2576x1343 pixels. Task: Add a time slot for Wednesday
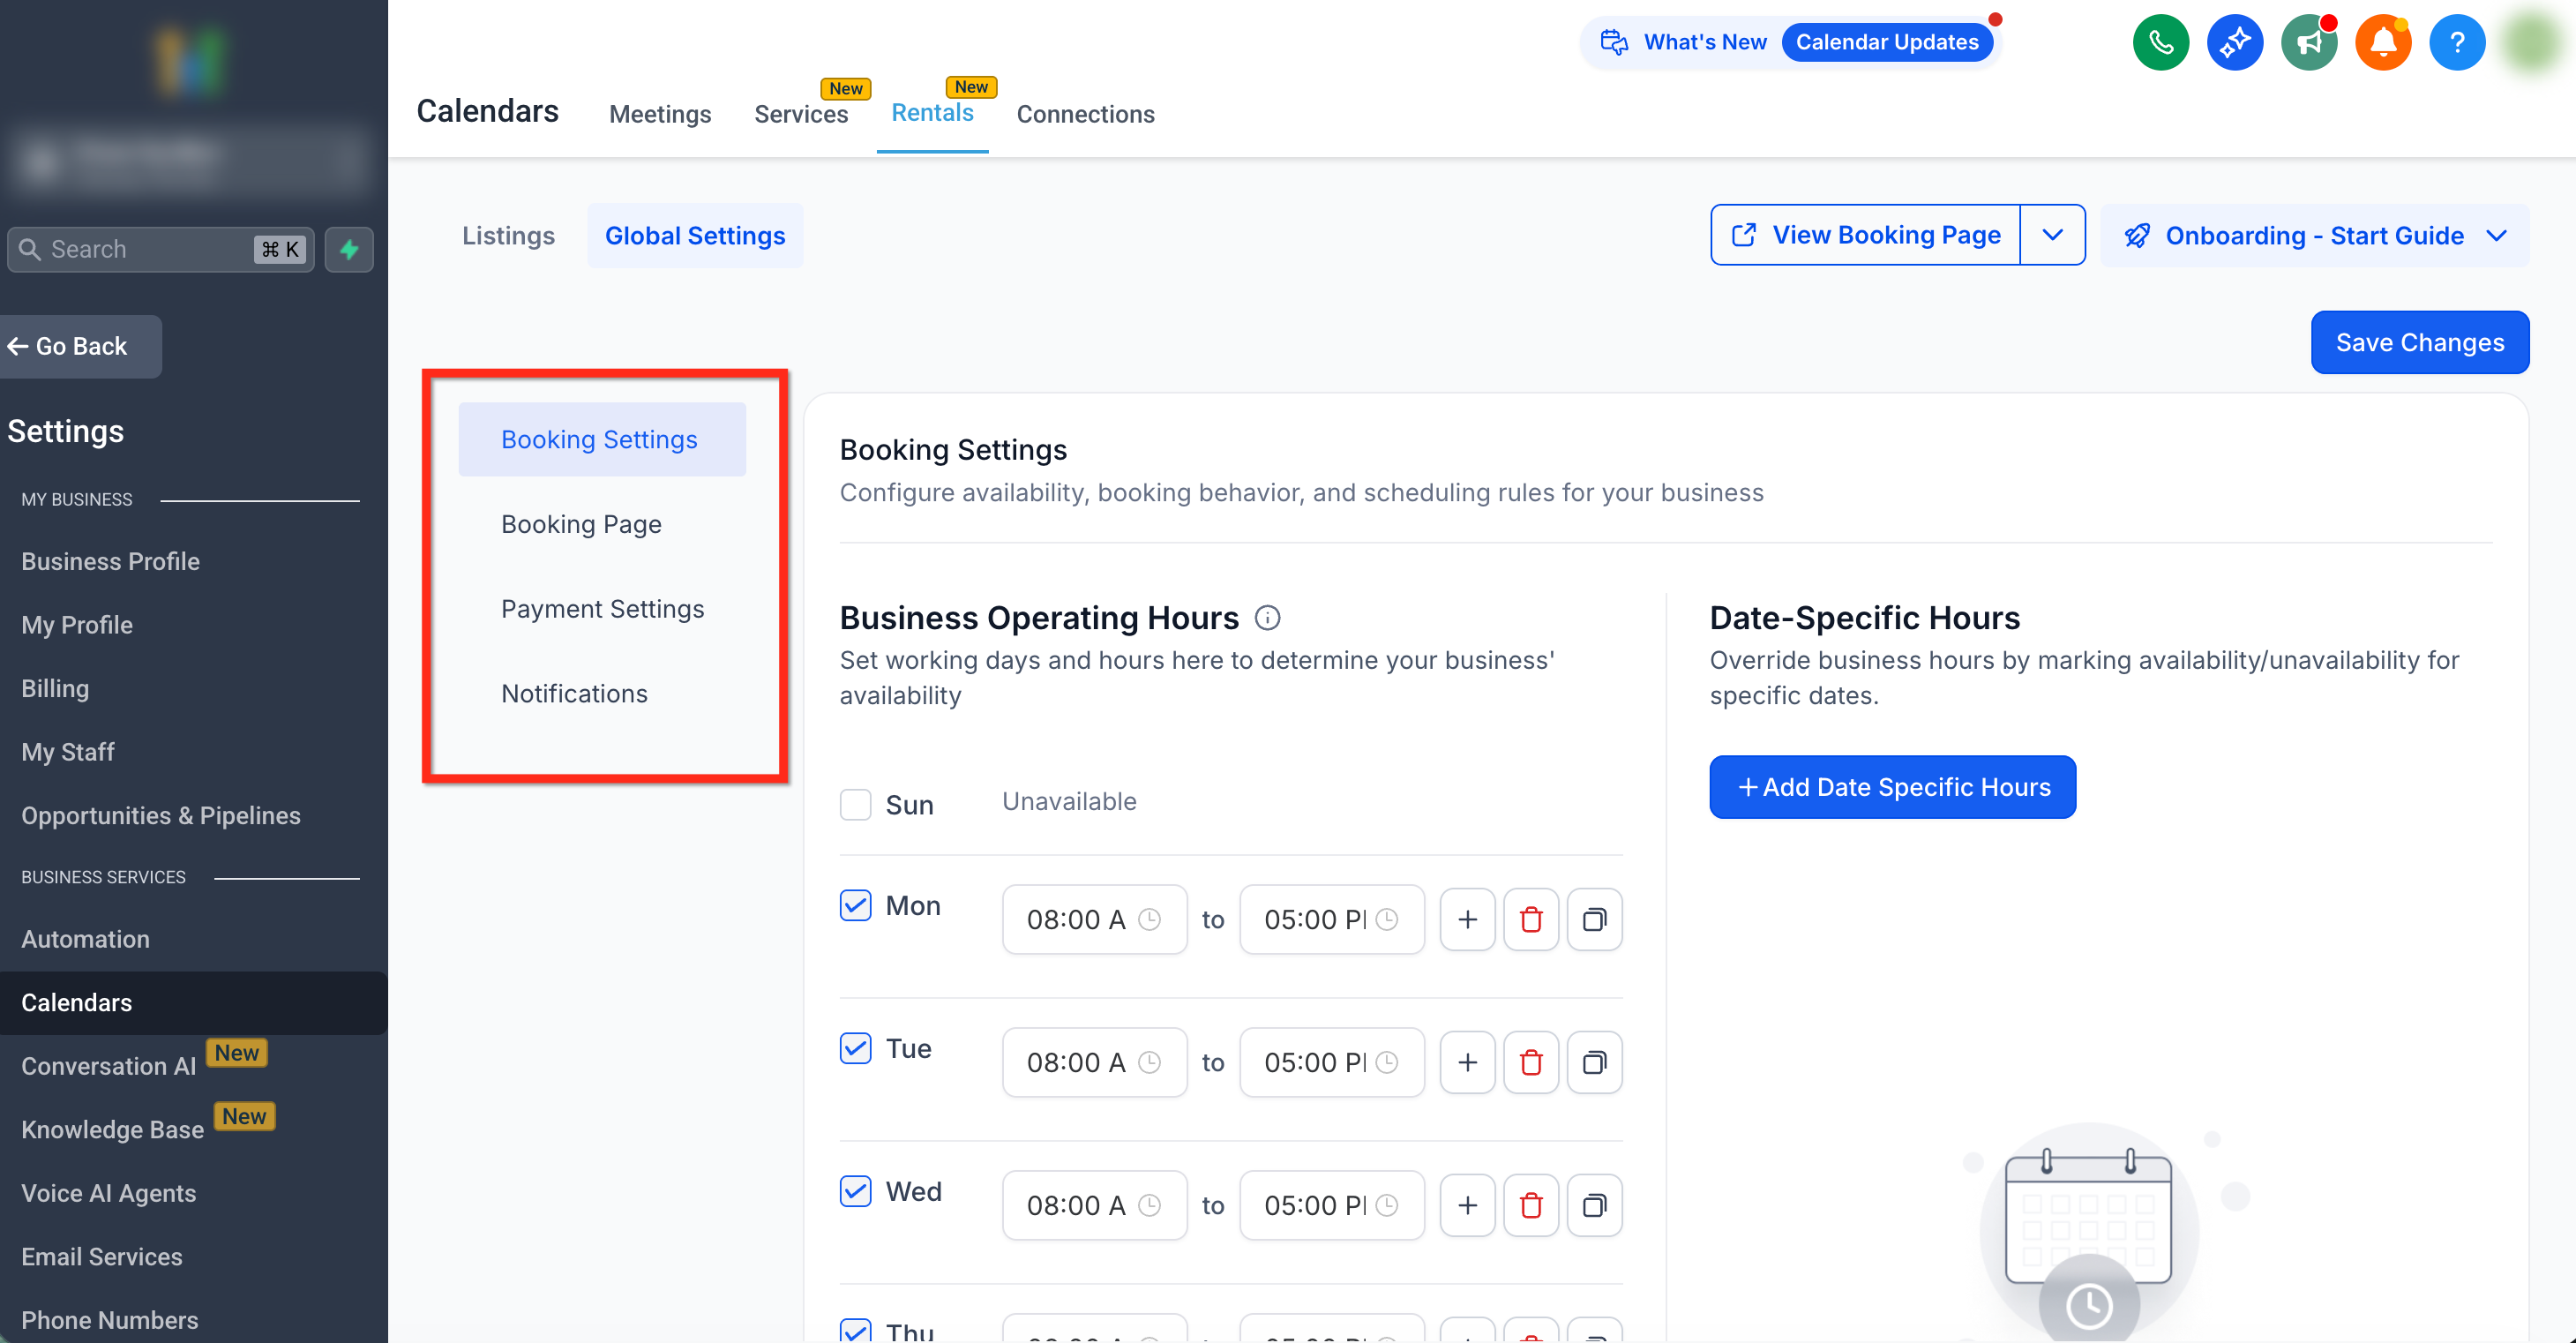(1467, 1205)
